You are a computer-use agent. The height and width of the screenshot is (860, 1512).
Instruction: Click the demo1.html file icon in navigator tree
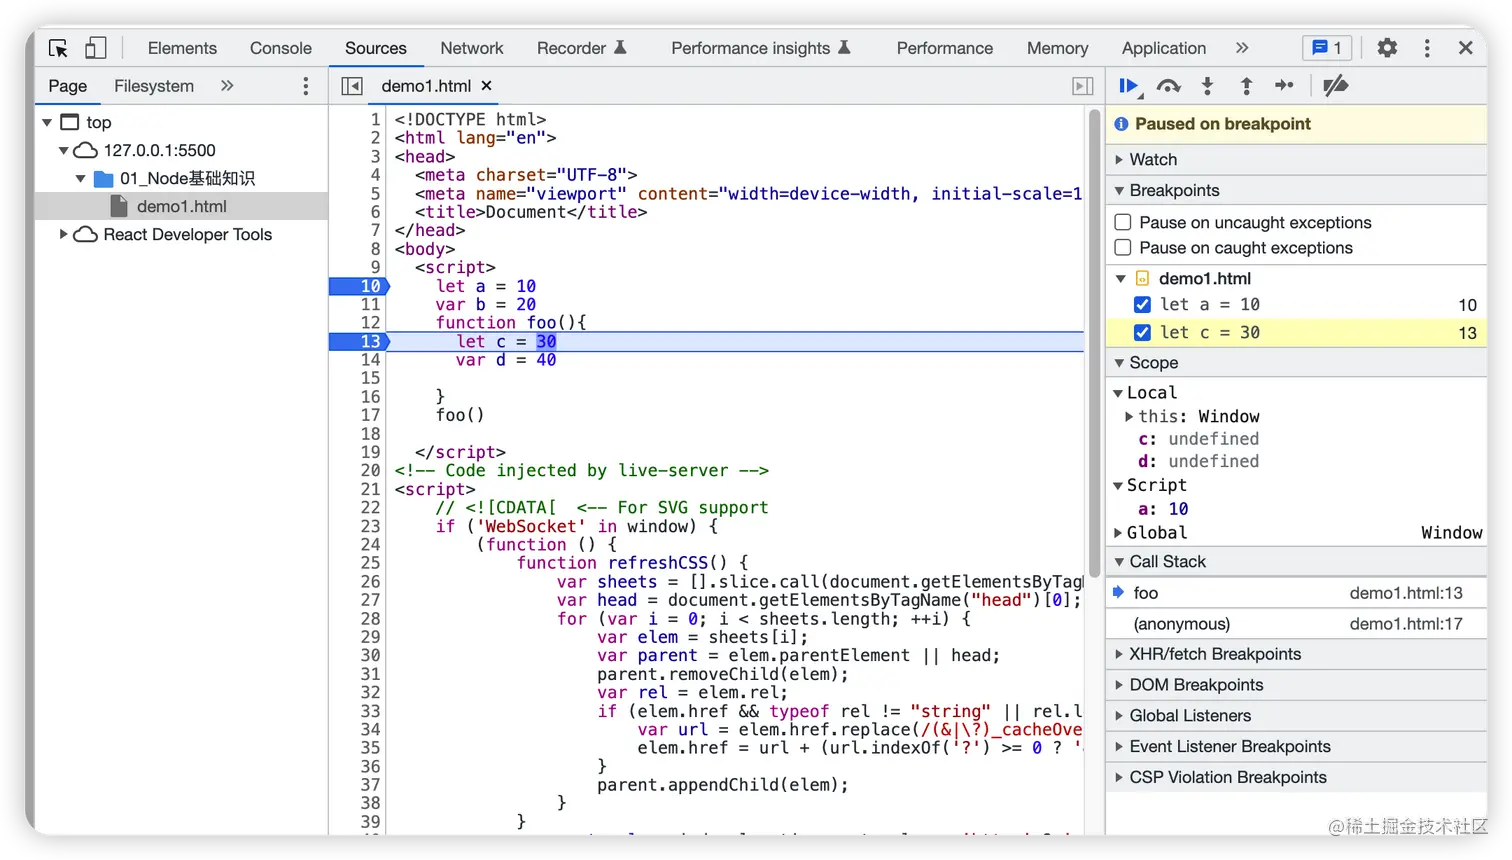click(119, 206)
